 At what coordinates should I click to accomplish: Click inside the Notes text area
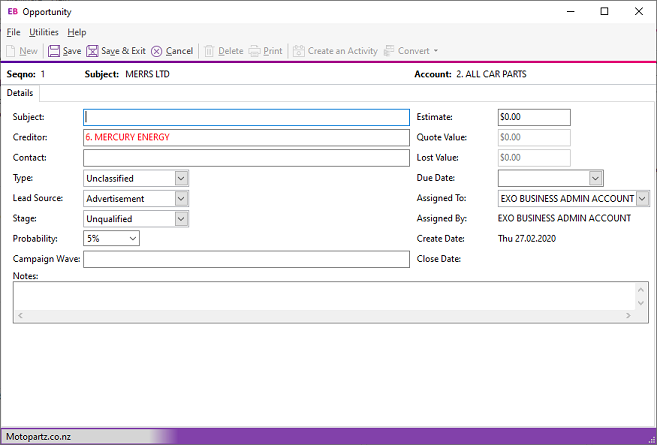[x=324, y=296]
